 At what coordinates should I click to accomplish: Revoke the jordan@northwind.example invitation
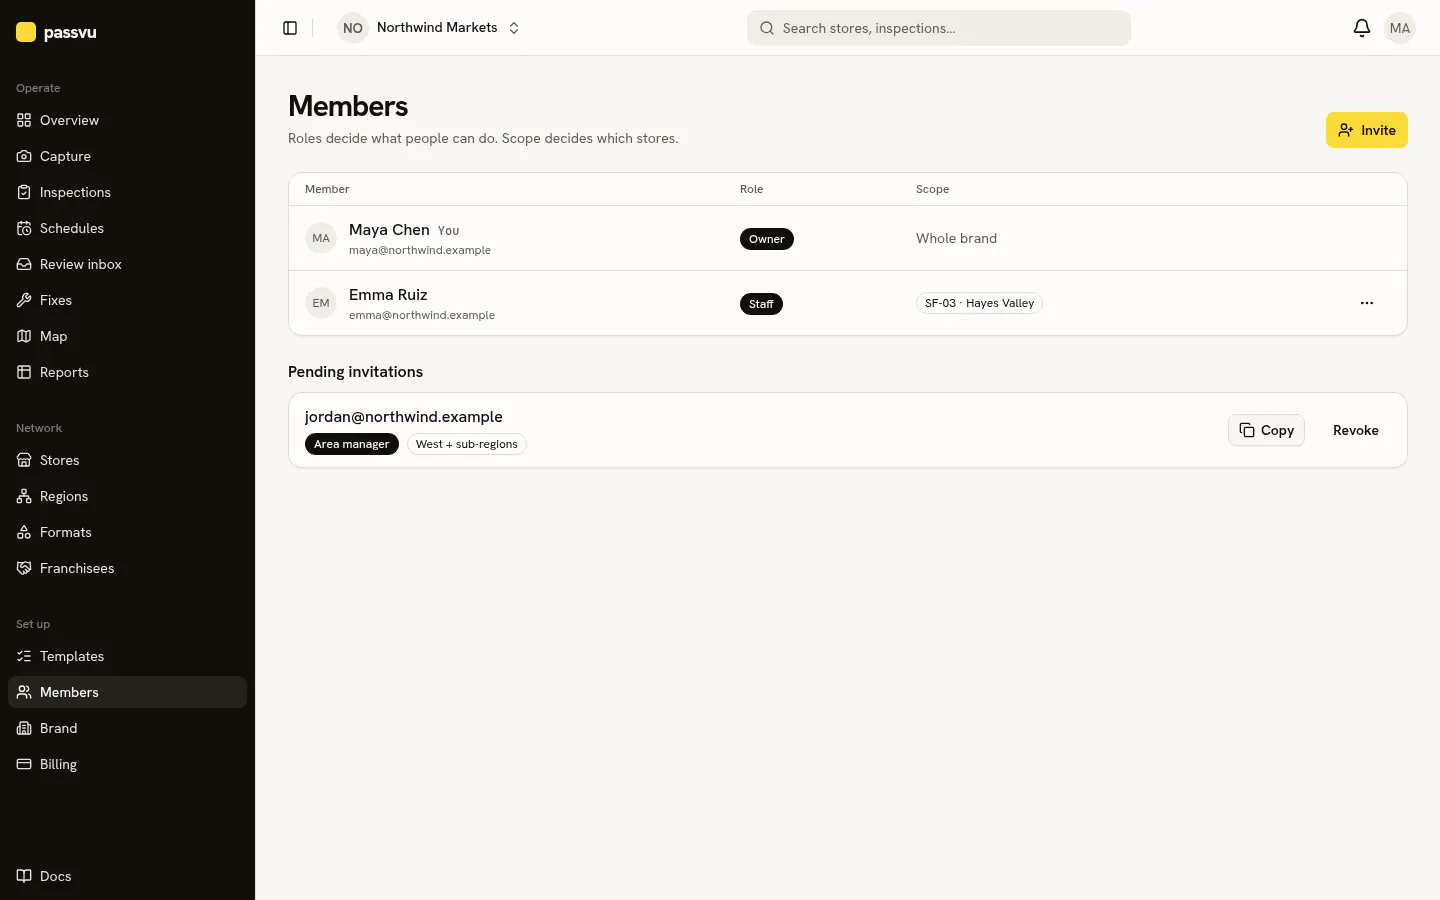[x=1356, y=430]
